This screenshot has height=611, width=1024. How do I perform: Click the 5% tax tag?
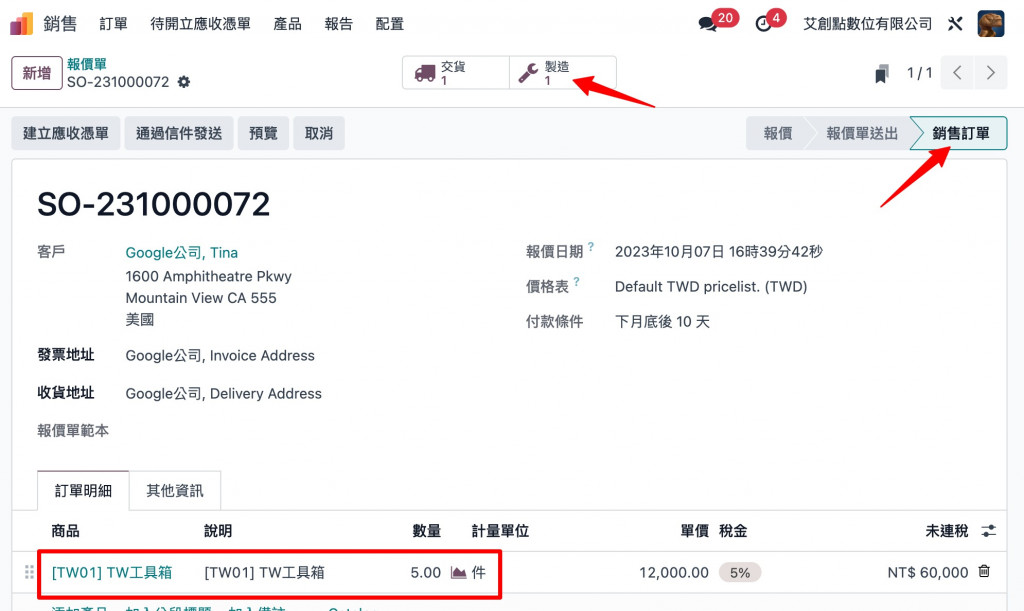pos(740,572)
